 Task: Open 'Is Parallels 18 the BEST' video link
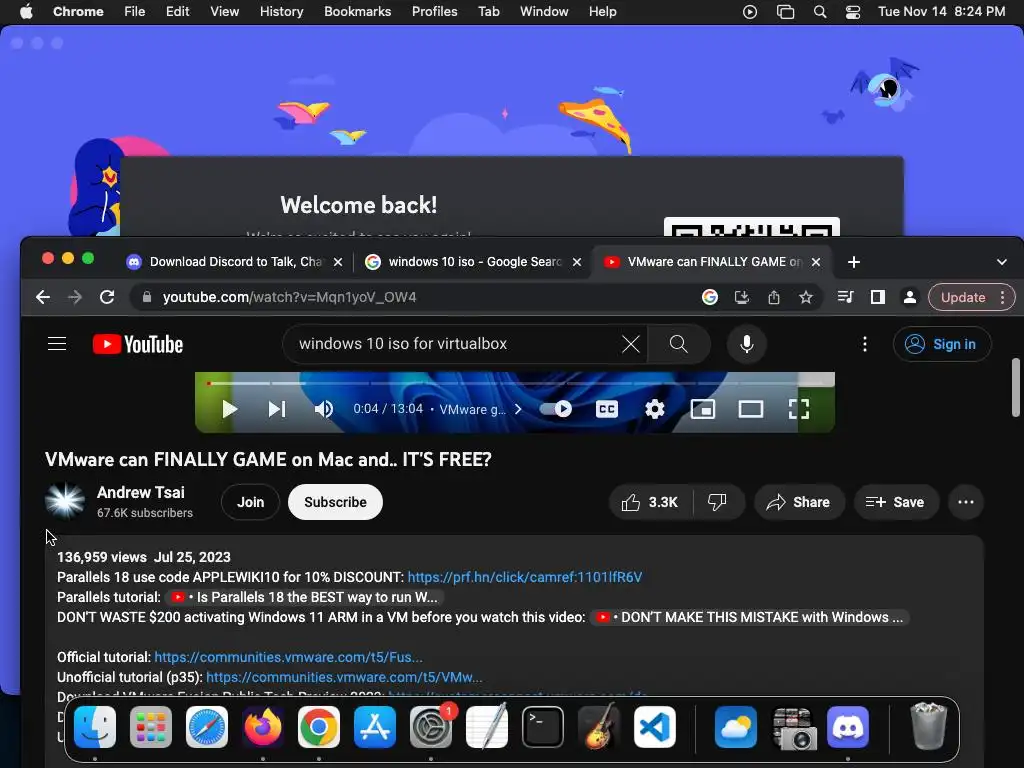[x=305, y=598]
